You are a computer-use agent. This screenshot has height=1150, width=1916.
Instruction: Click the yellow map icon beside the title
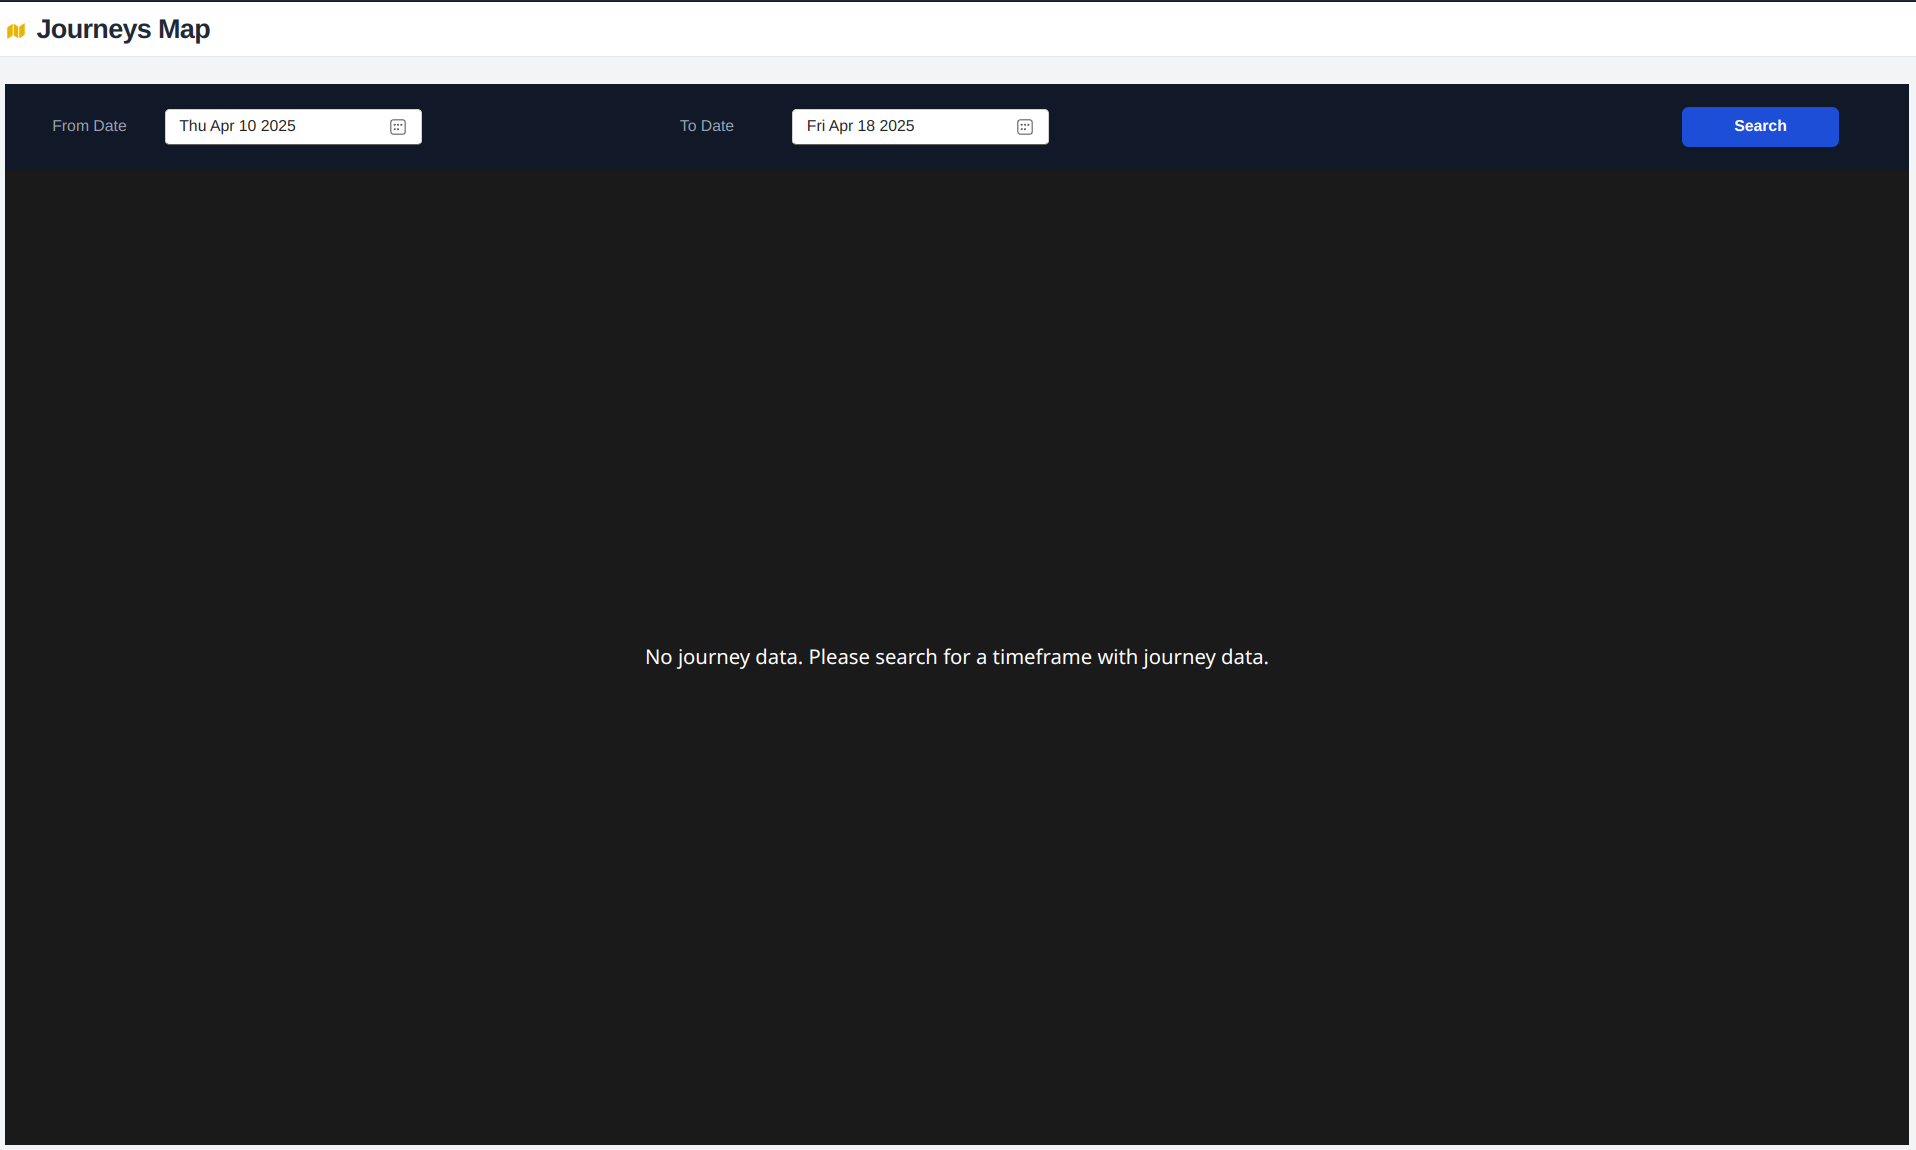(16, 31)
